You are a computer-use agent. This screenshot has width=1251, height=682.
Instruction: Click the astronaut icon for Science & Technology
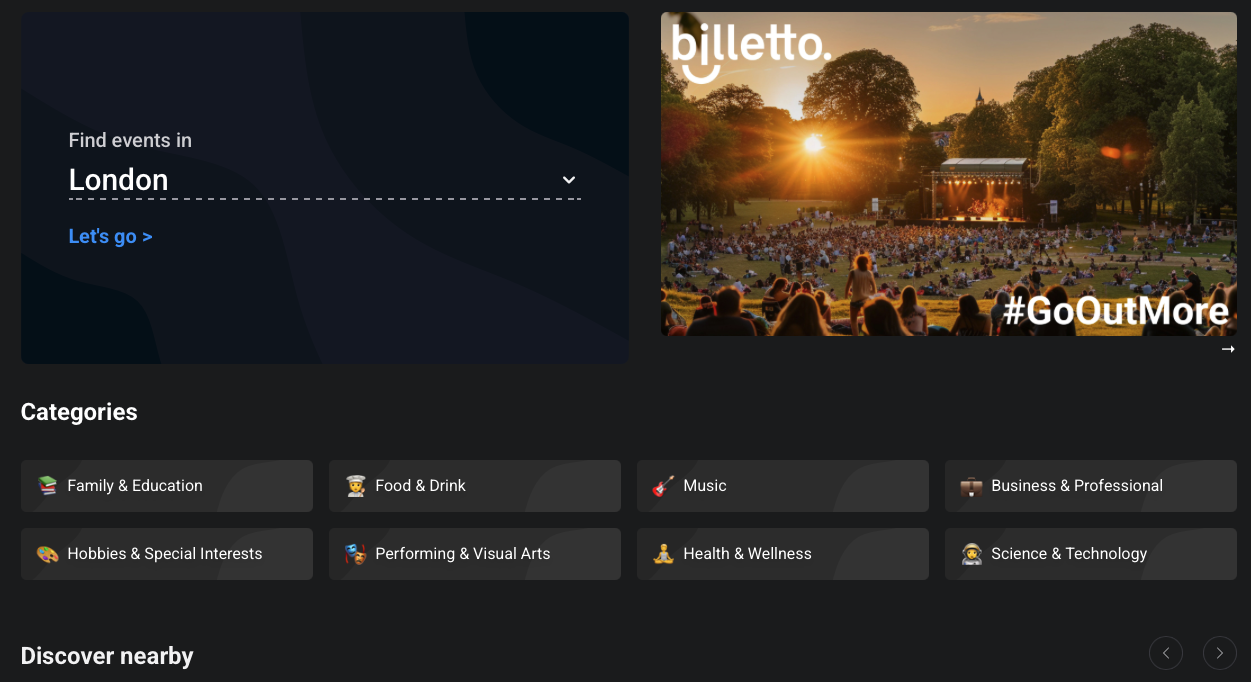[x=971, y=554]
